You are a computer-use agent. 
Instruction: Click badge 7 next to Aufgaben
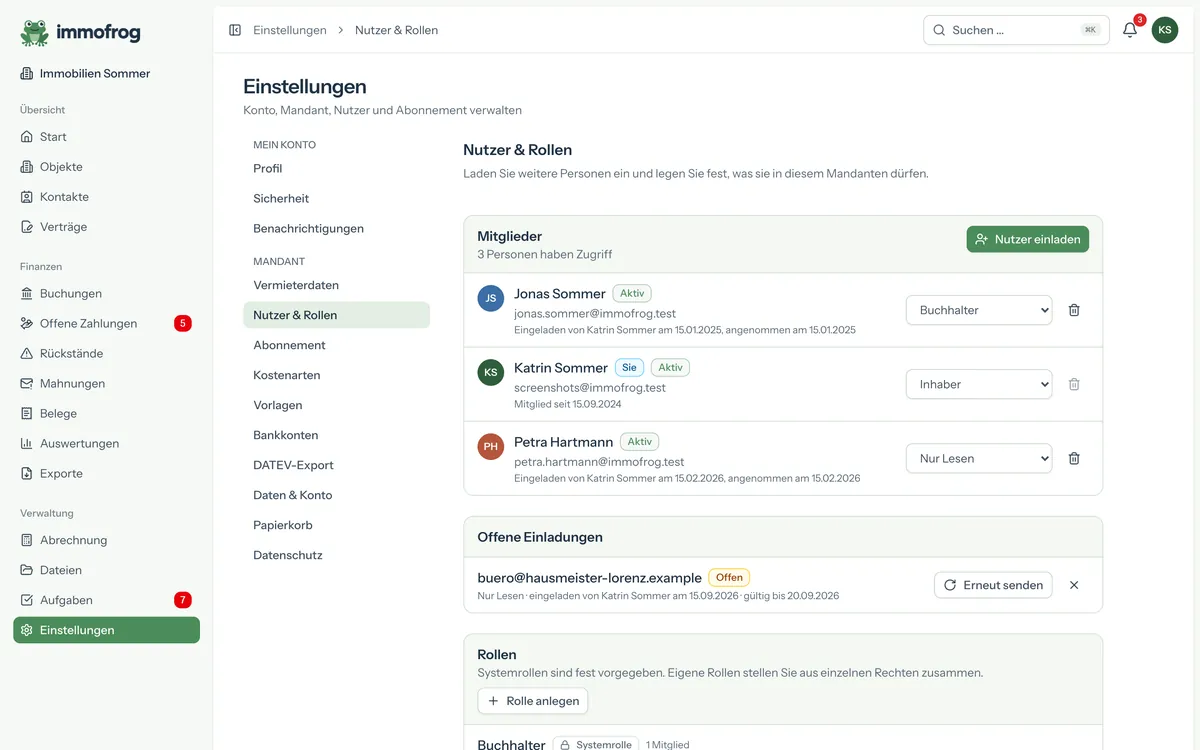pos(183,600)
